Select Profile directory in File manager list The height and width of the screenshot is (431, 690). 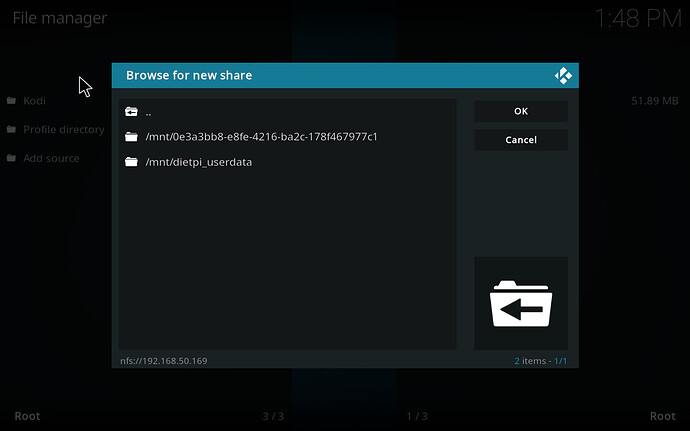point(64,130)
